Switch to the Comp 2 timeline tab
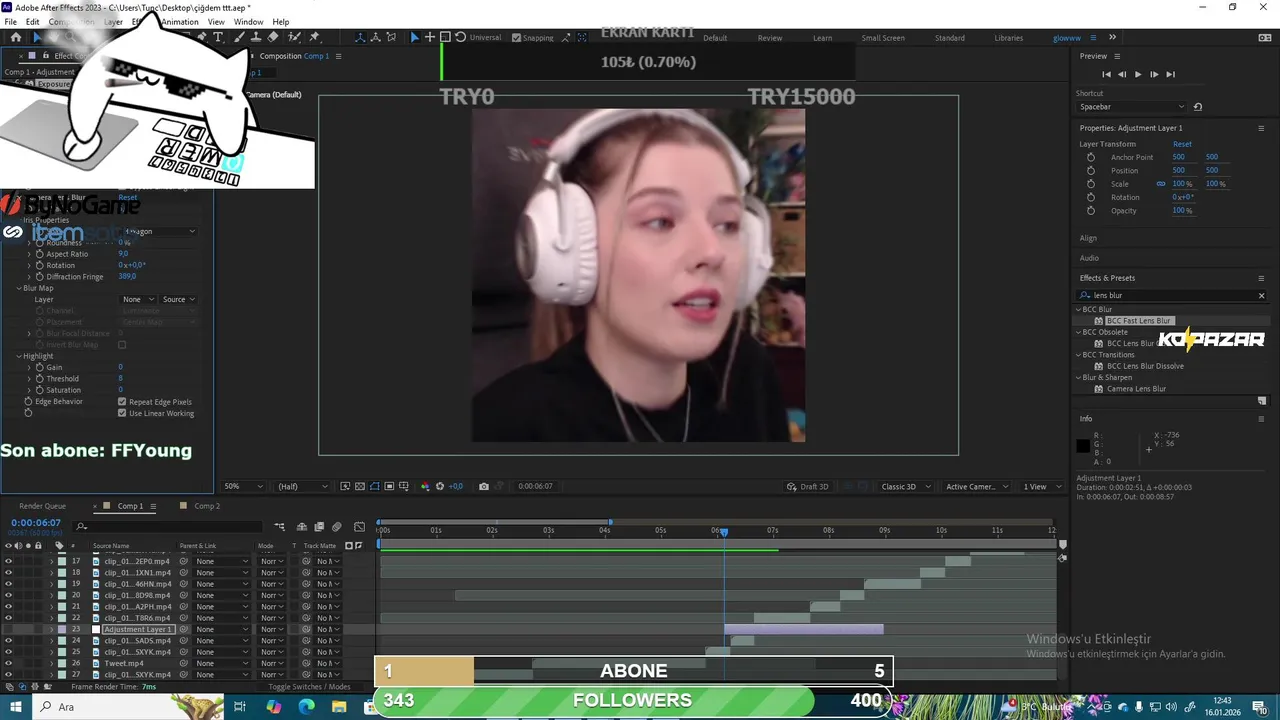This screenshot has width=1280, height=720. [207, 506]
